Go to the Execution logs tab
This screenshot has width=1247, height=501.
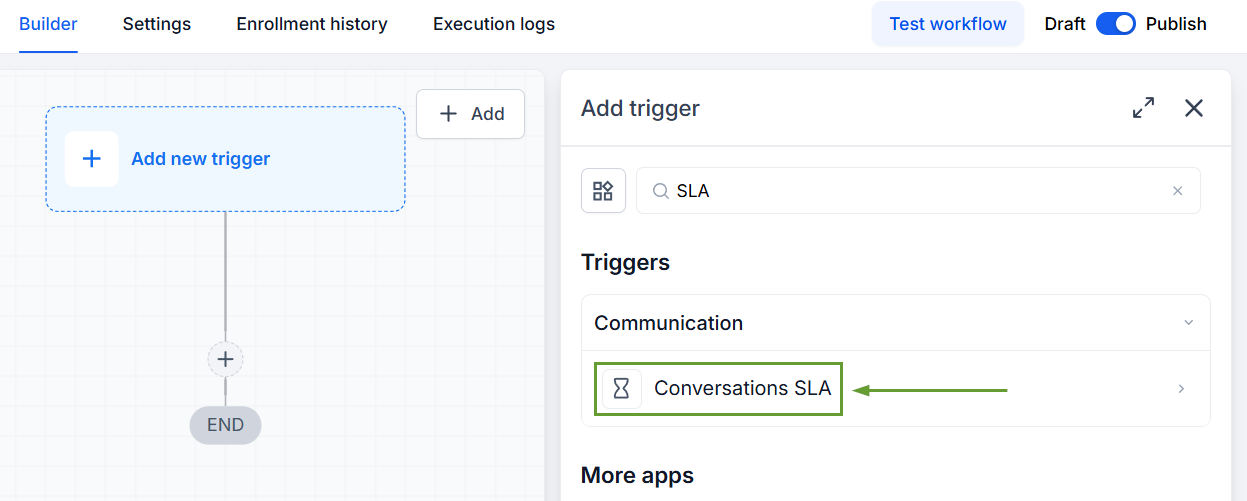pos(494,24)
